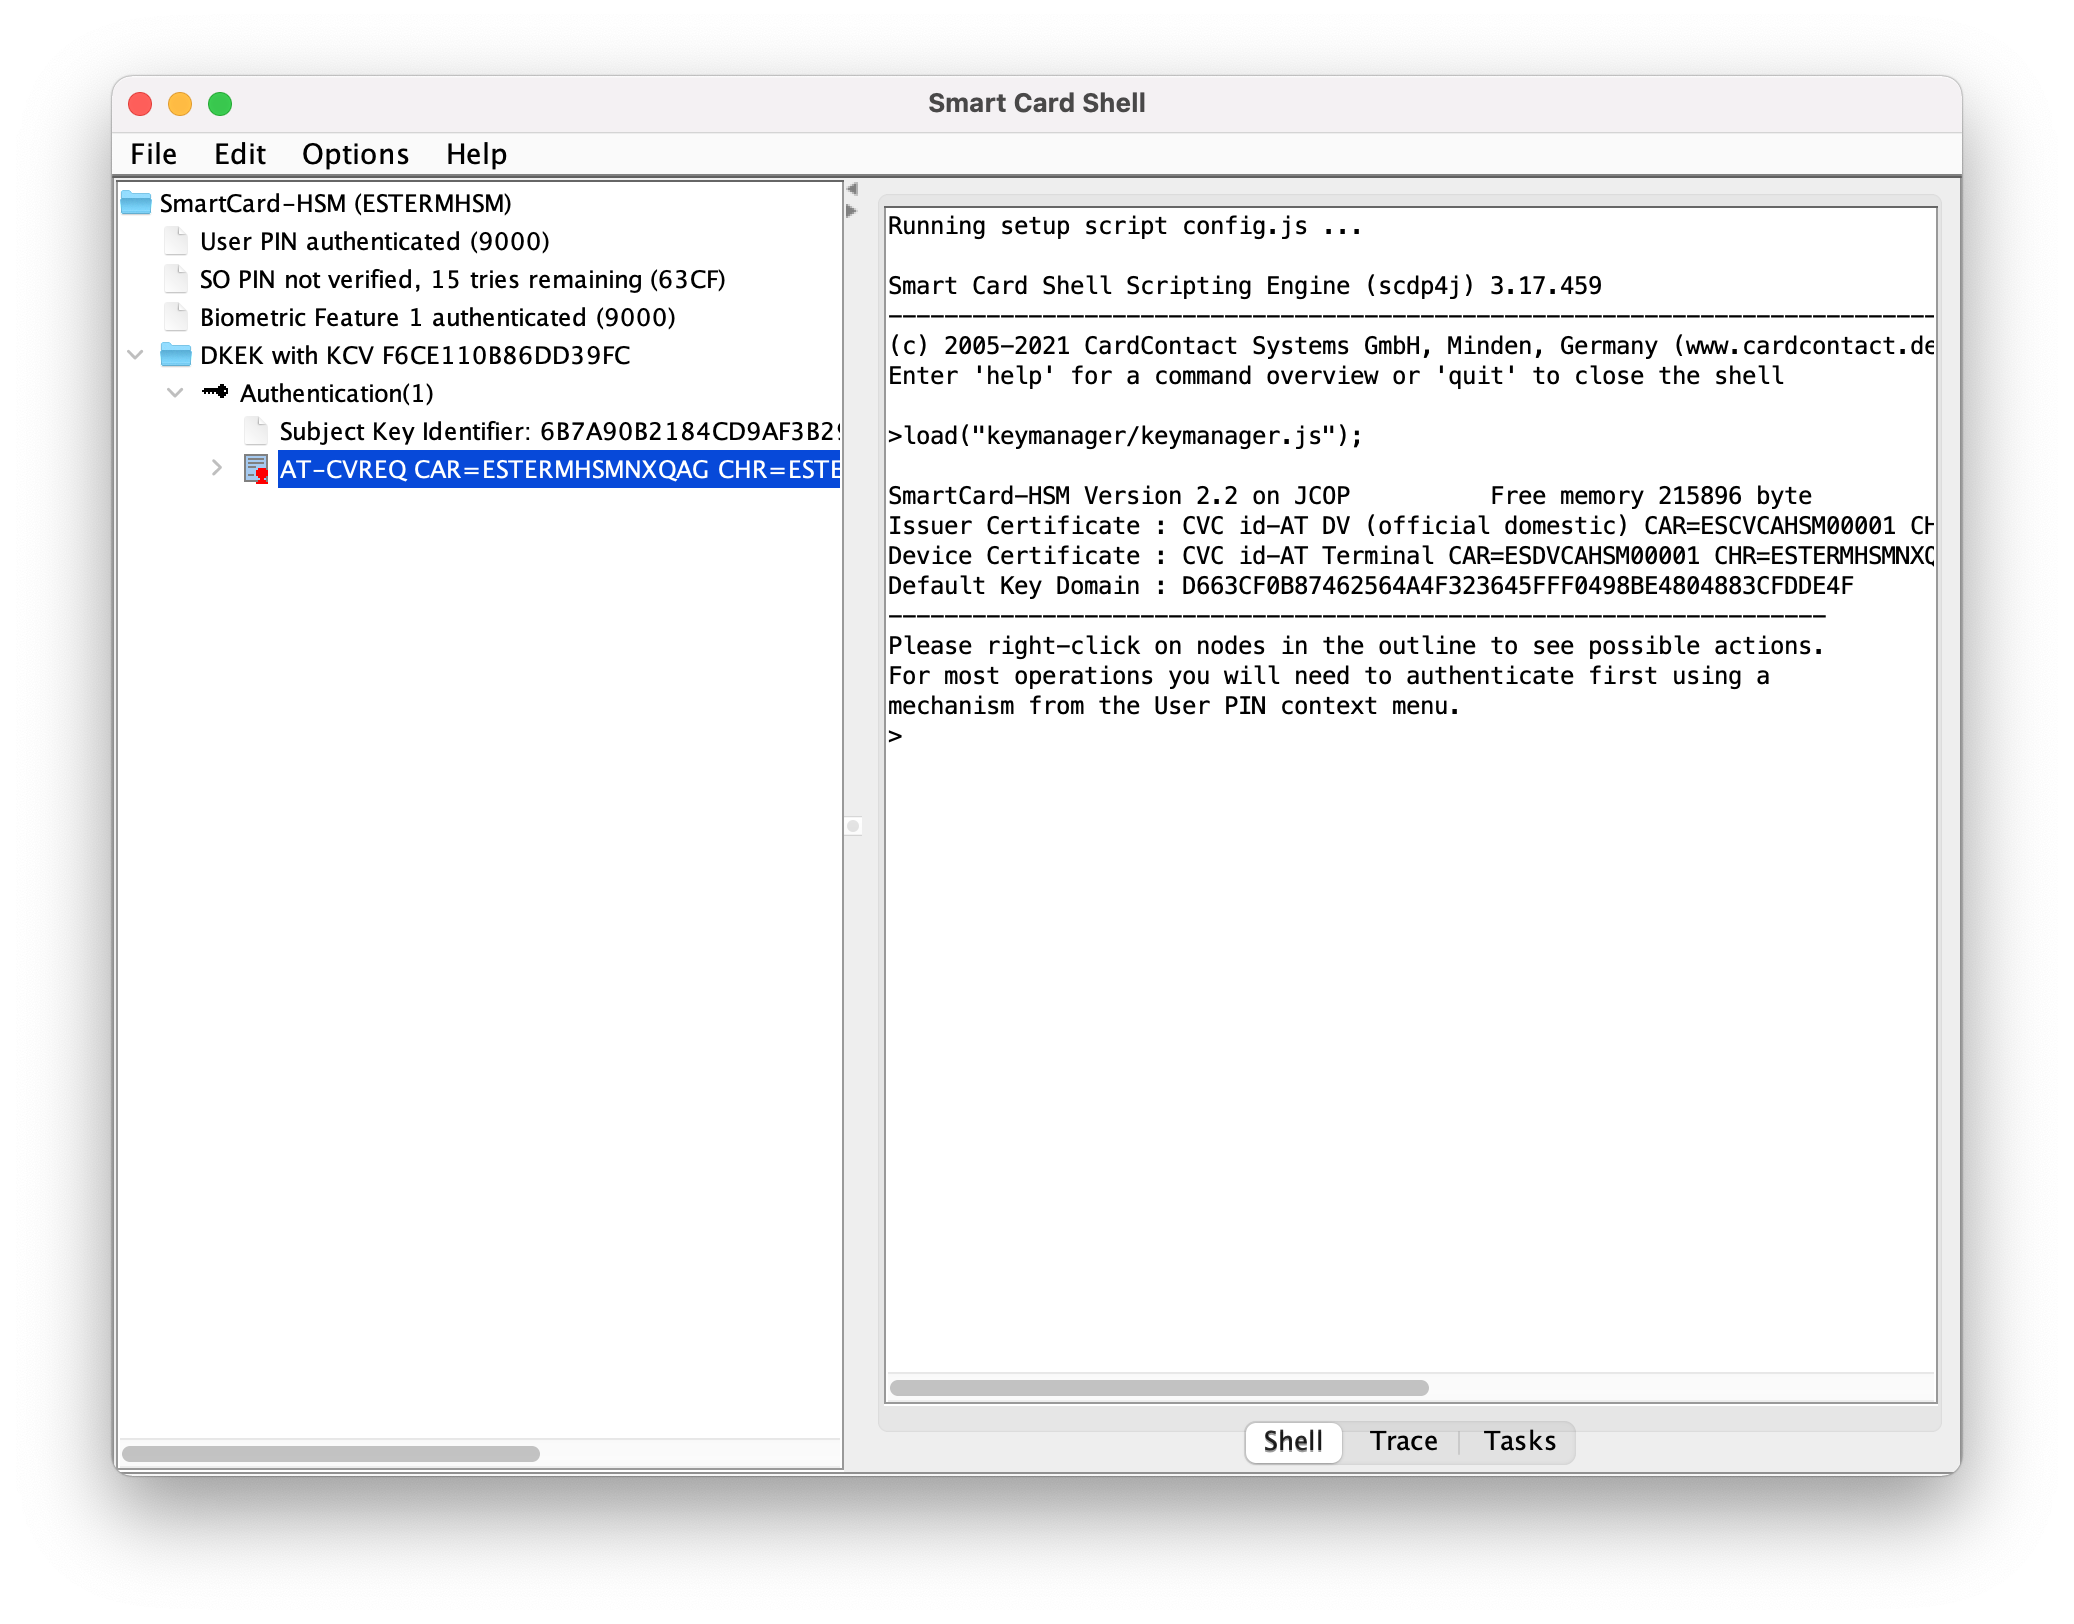This screenshot has height=1624, width=2074.
Task: Open the Help menu
Action: (476, 154)
